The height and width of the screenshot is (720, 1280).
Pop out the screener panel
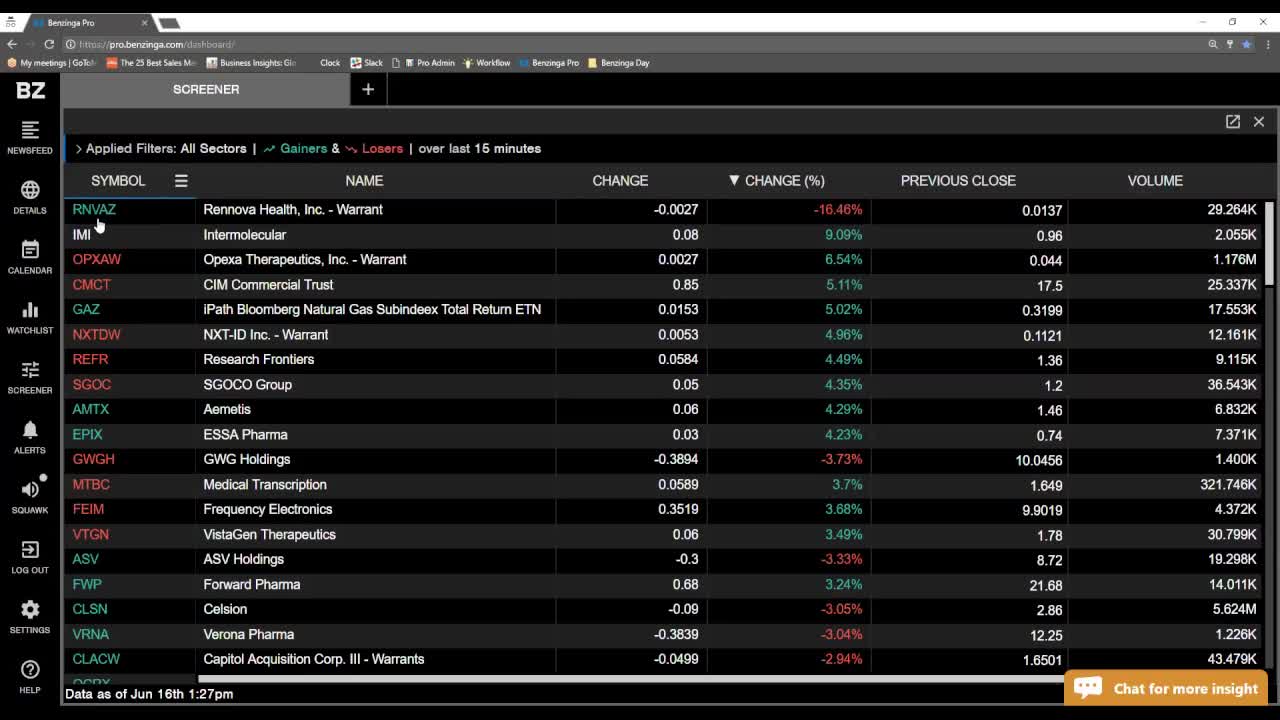1233,121
